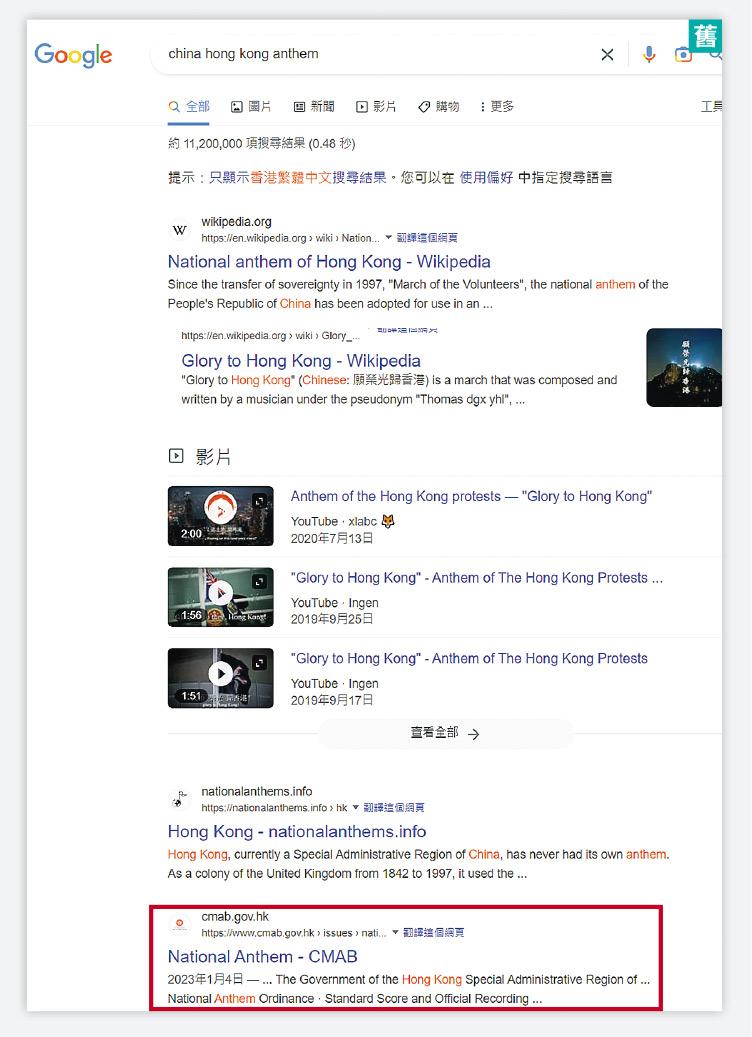Clear the search box with the X icon
This screenshot has height=1037, width=752.
click(x=607, y=54)
